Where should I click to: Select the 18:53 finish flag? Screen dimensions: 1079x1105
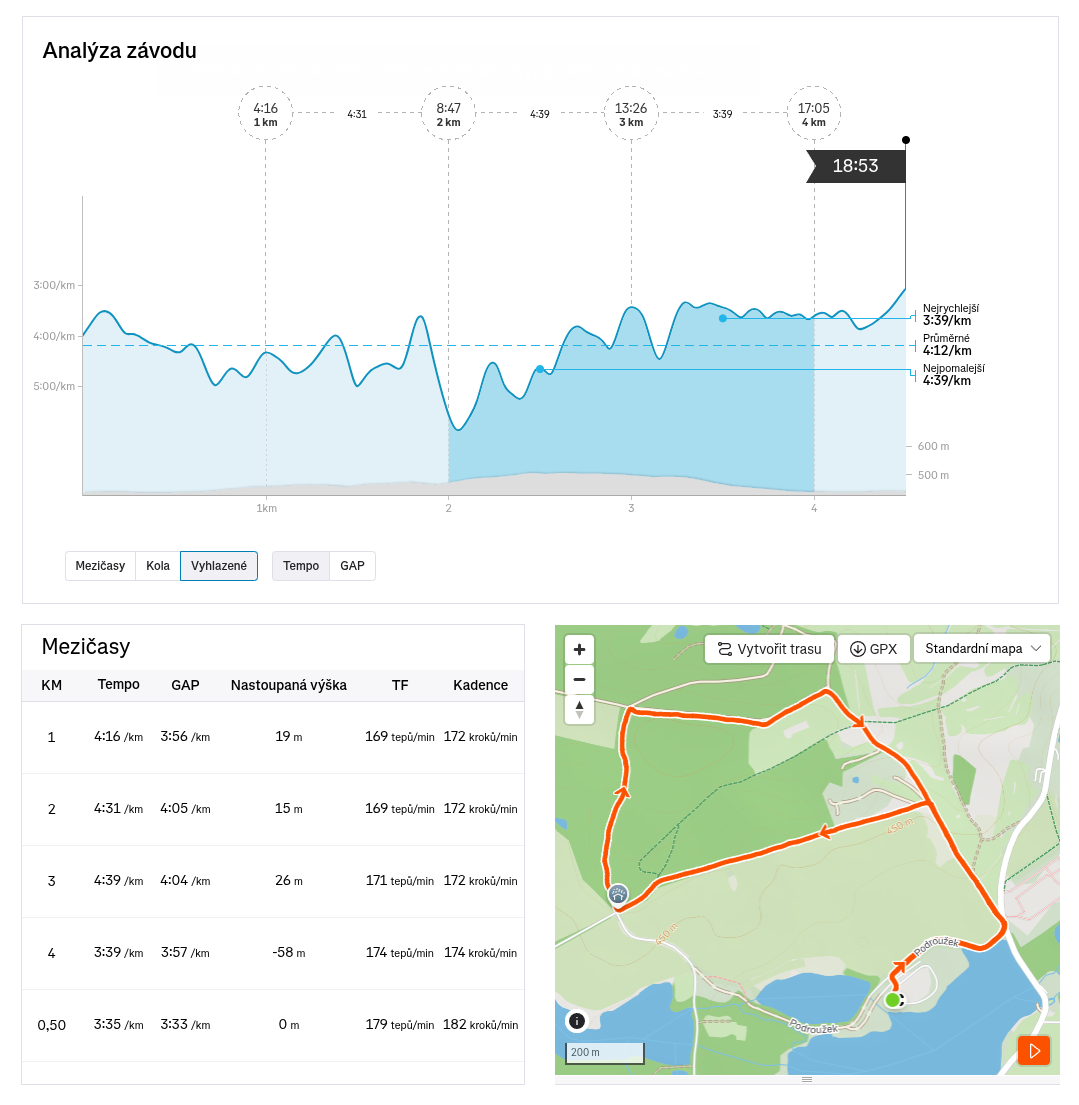[856, 166]
